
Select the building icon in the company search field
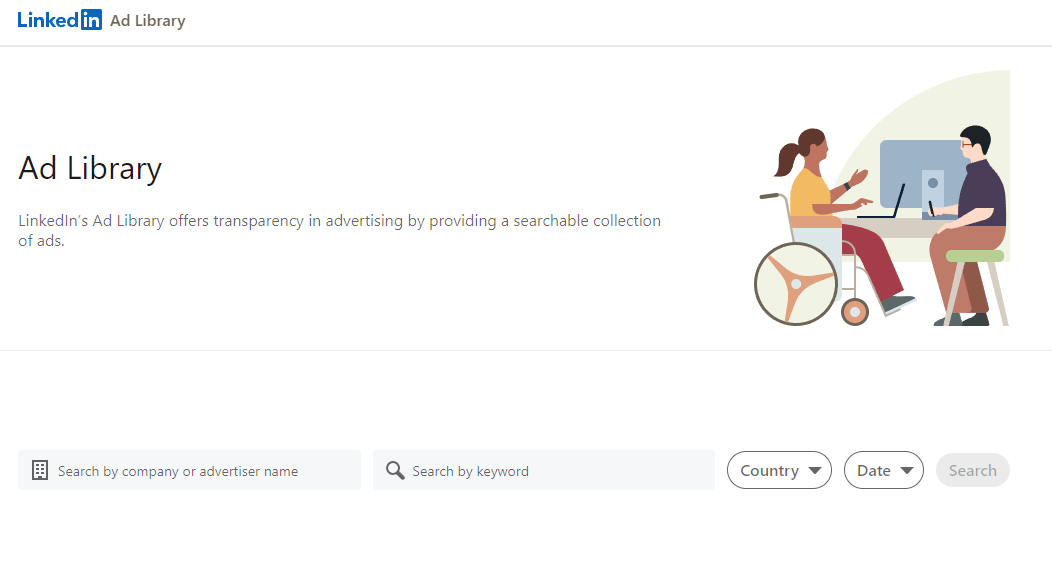pos(39,470)
